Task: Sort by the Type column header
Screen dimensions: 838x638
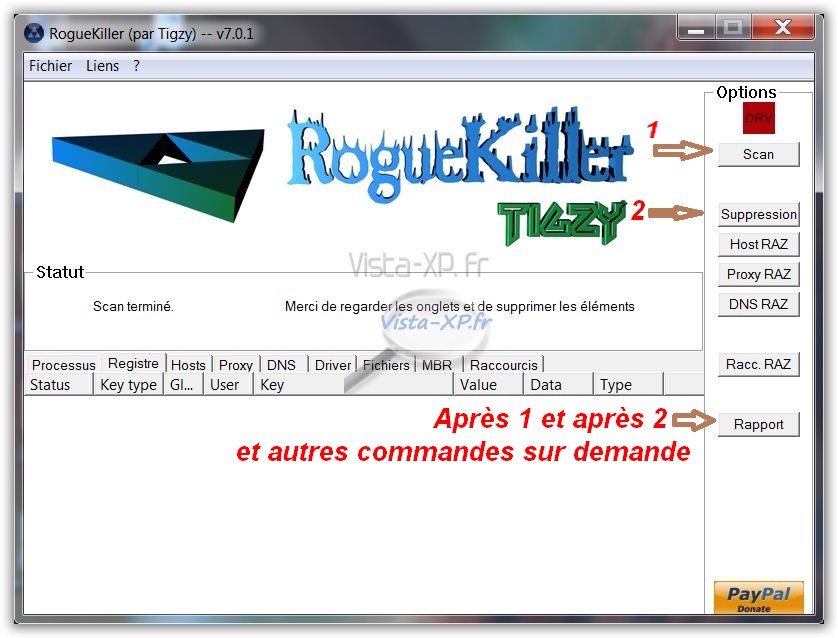Action: coord(628,385)
